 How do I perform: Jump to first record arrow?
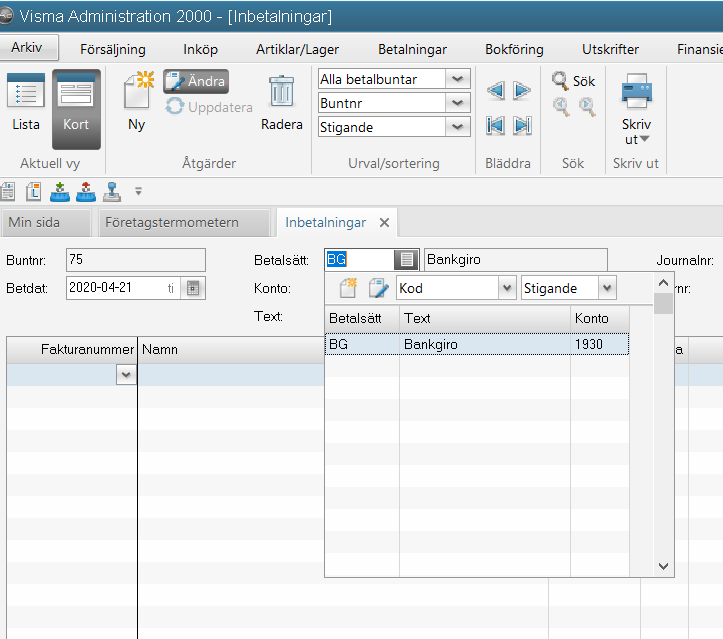point(495,125)
